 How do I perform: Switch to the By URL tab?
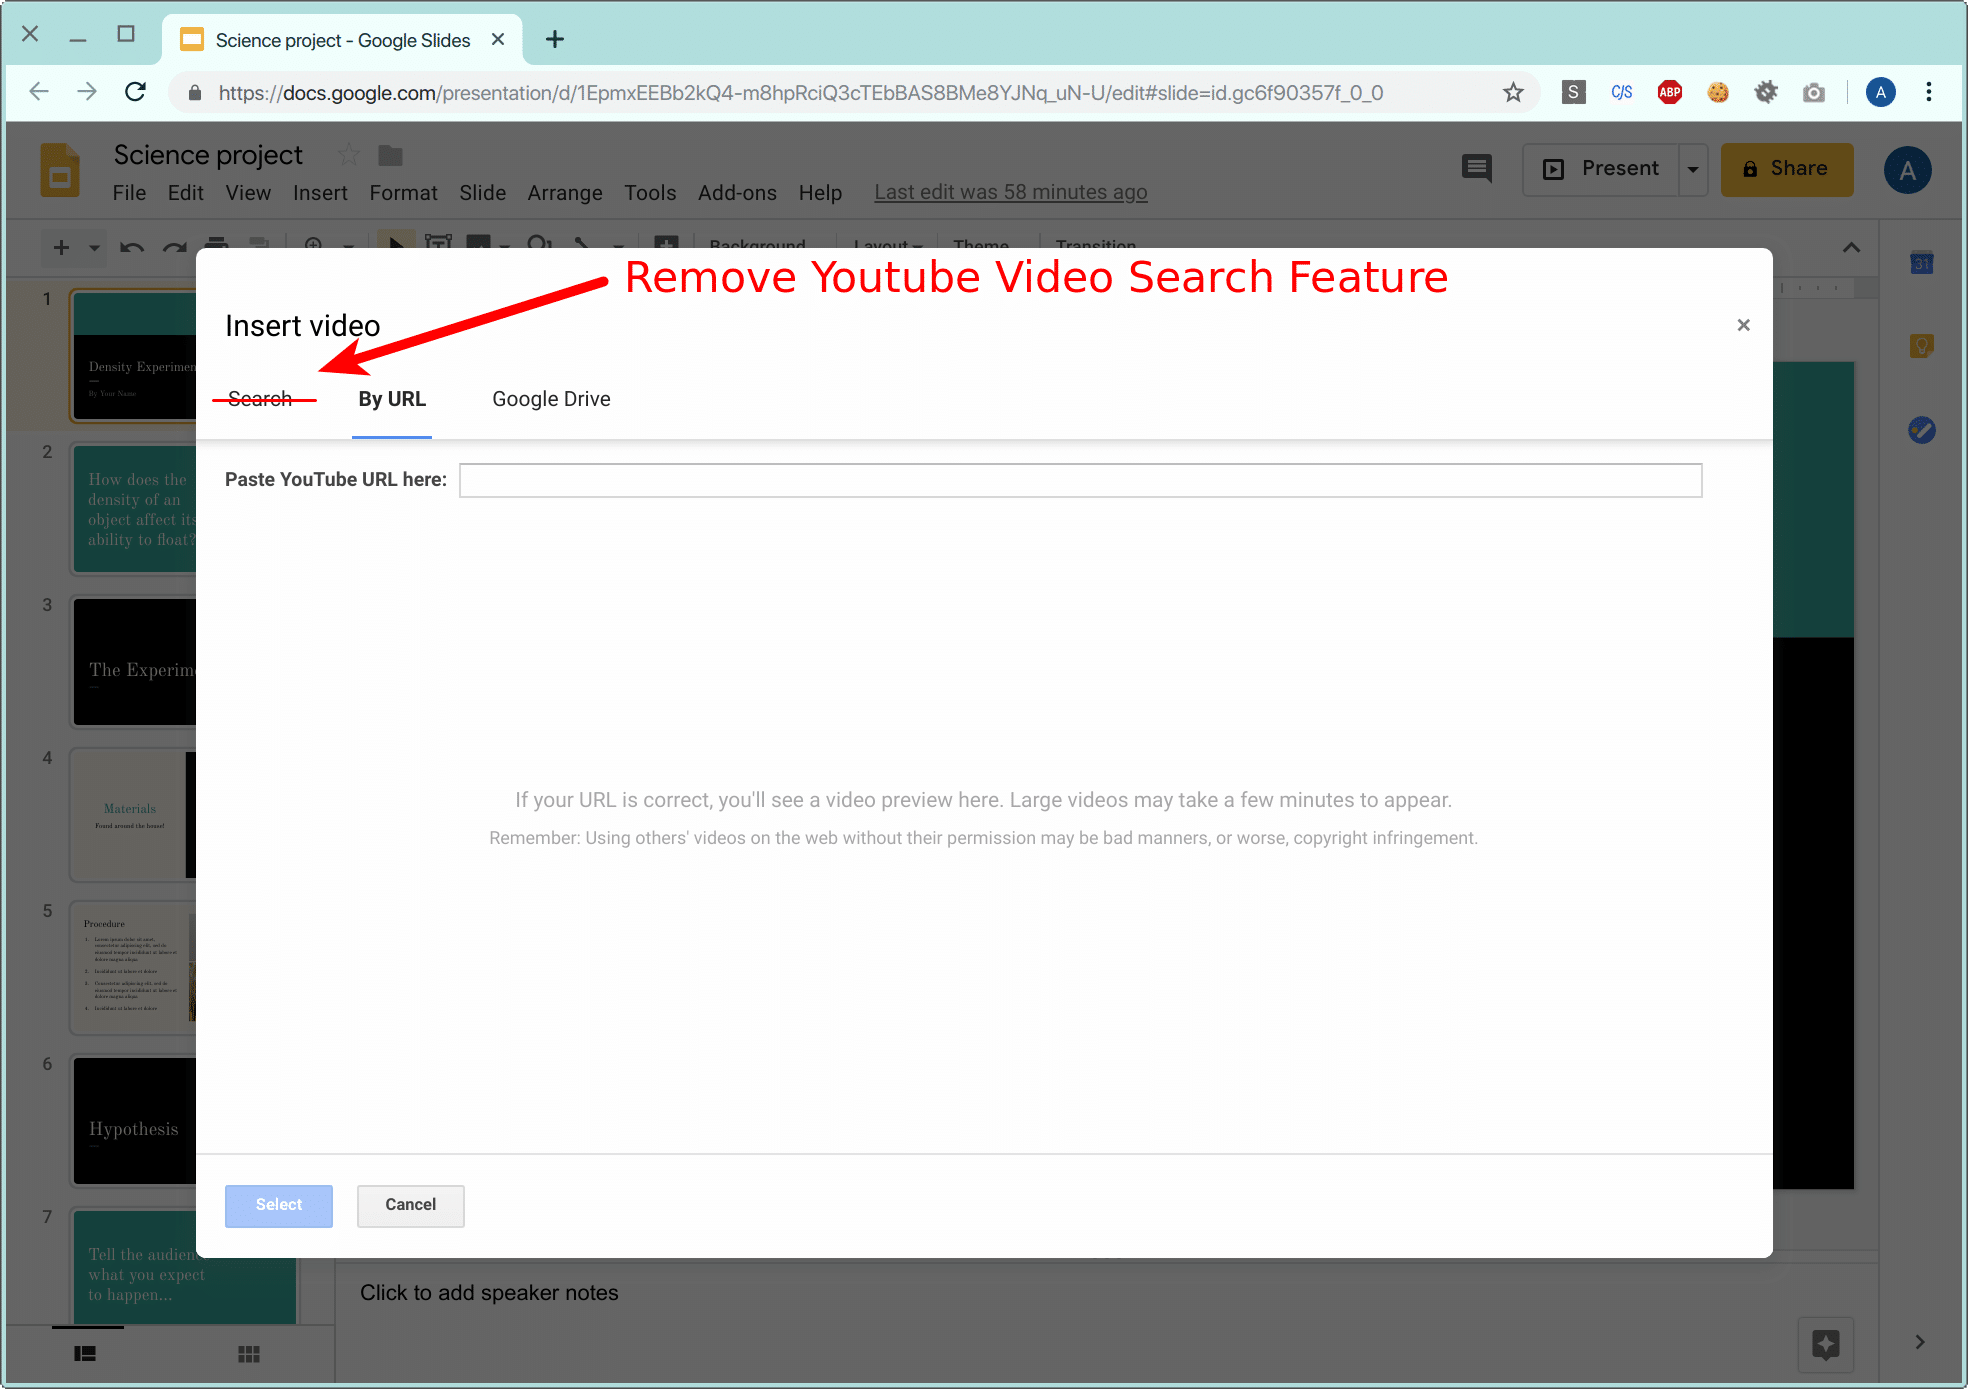pos(392,399)
